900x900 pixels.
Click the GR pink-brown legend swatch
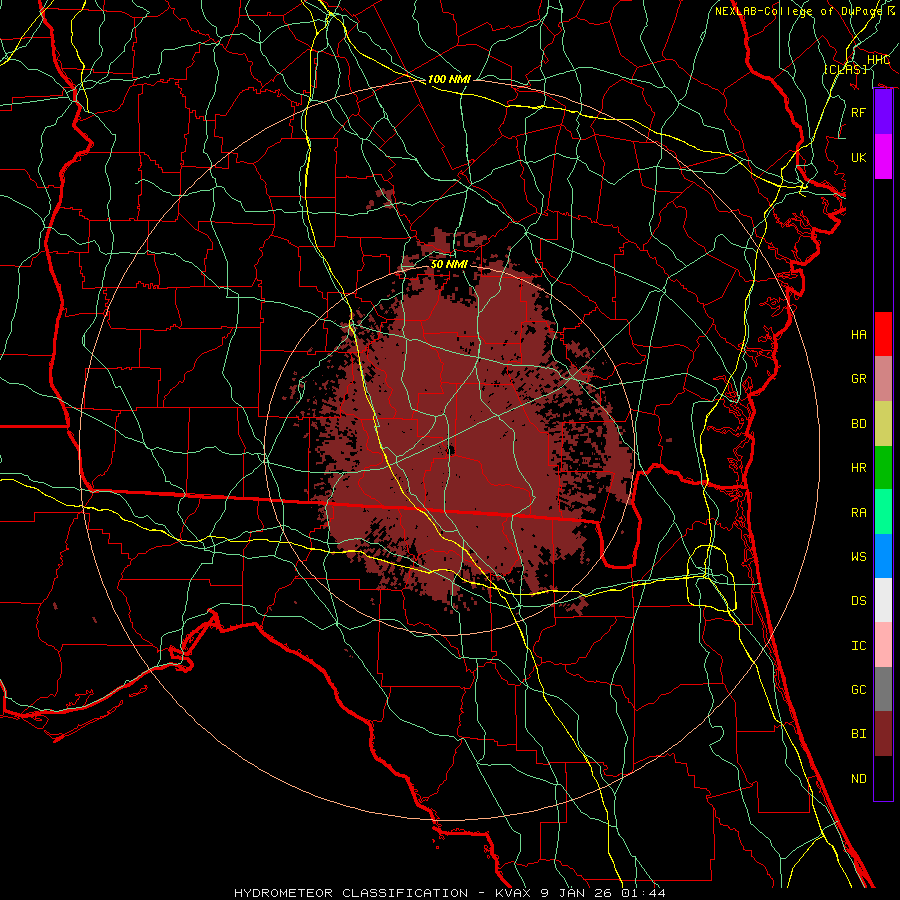[x=883, y=379]
